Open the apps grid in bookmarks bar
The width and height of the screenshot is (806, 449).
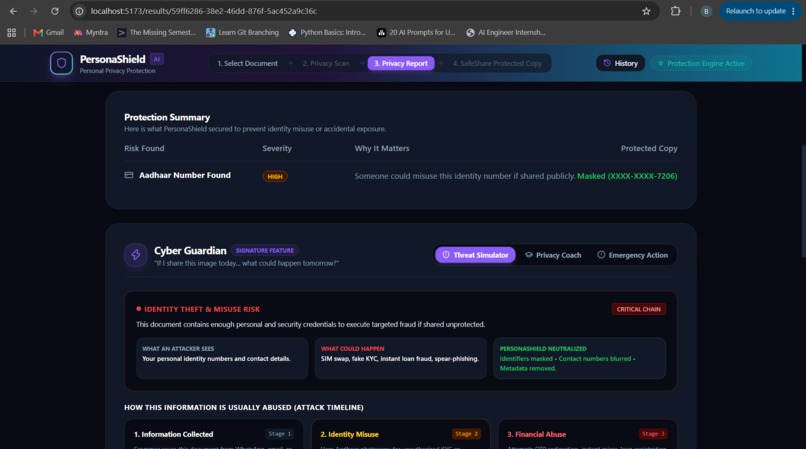click(11, 32)
